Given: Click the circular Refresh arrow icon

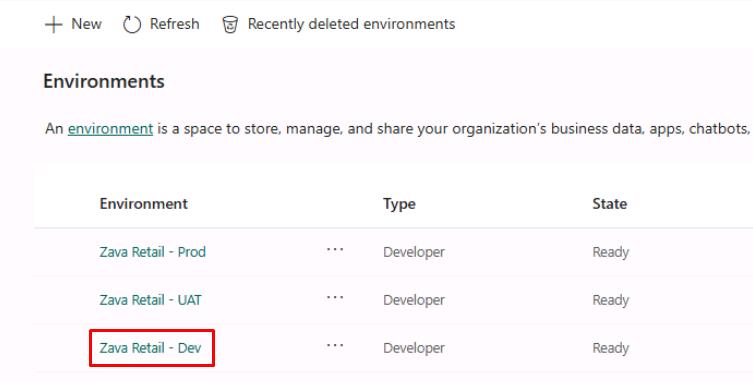Looking at the screenshot, I should [132, 25].
